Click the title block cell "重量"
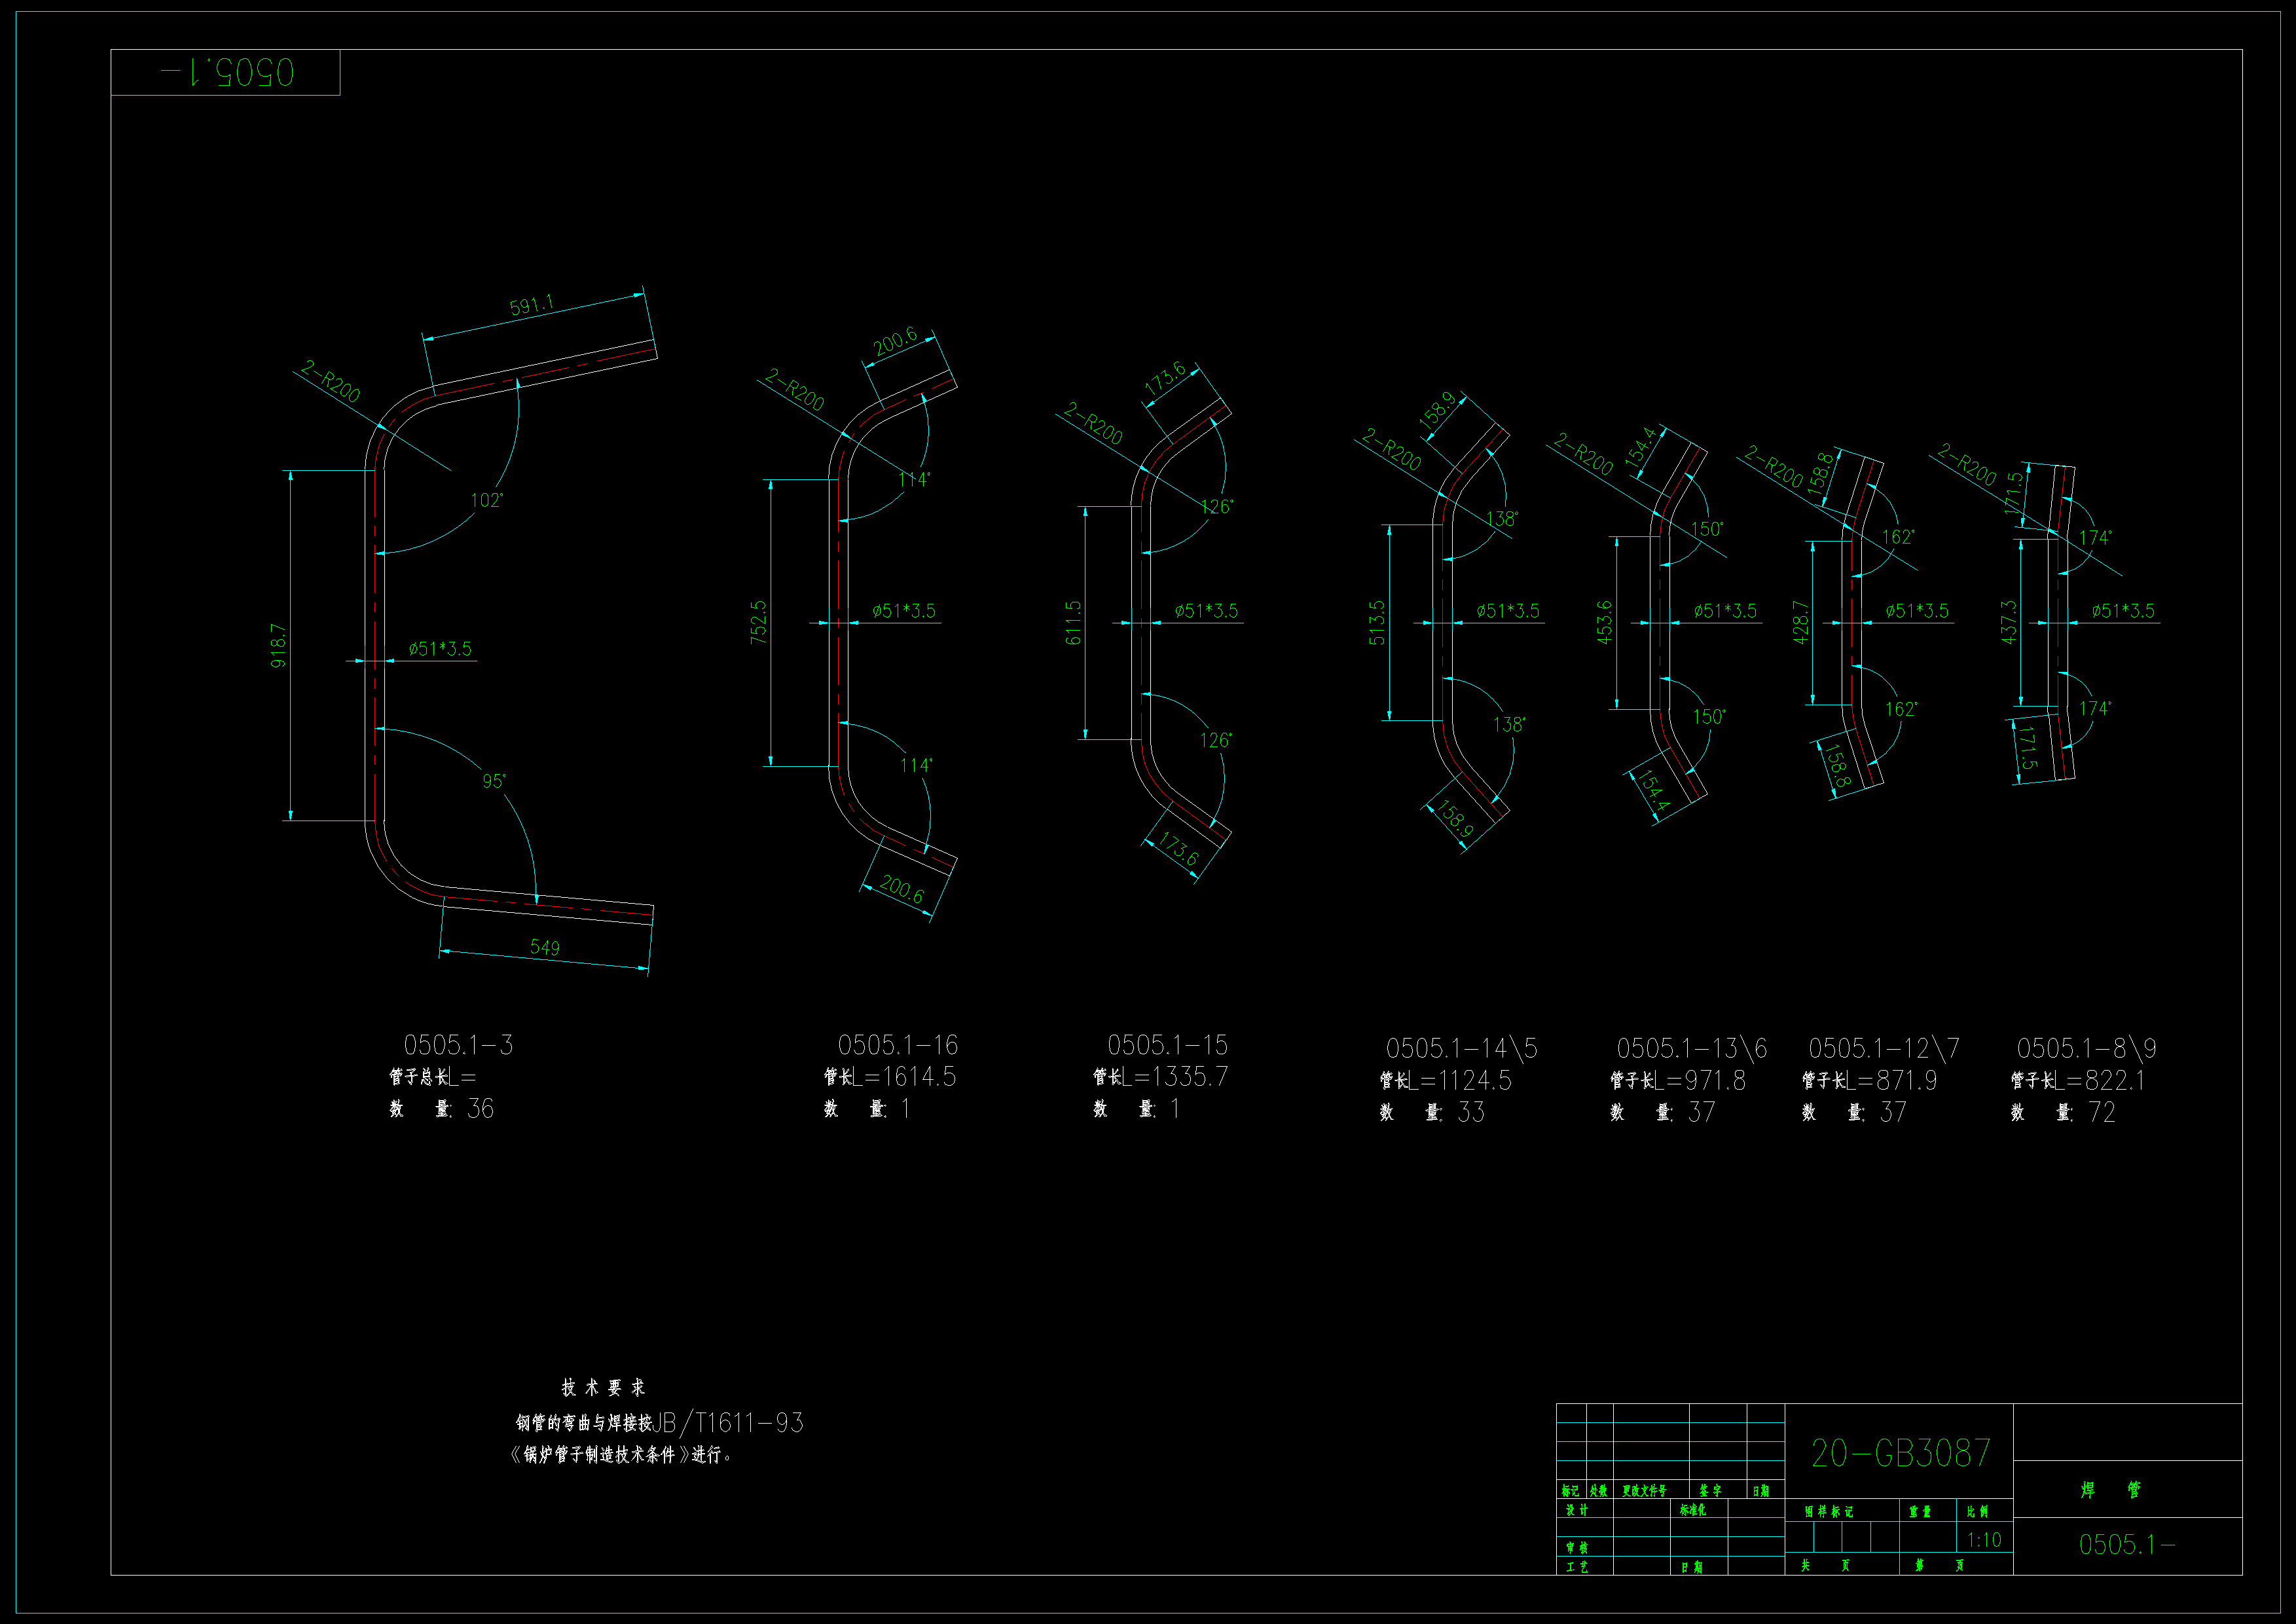 point(1920,1511)
